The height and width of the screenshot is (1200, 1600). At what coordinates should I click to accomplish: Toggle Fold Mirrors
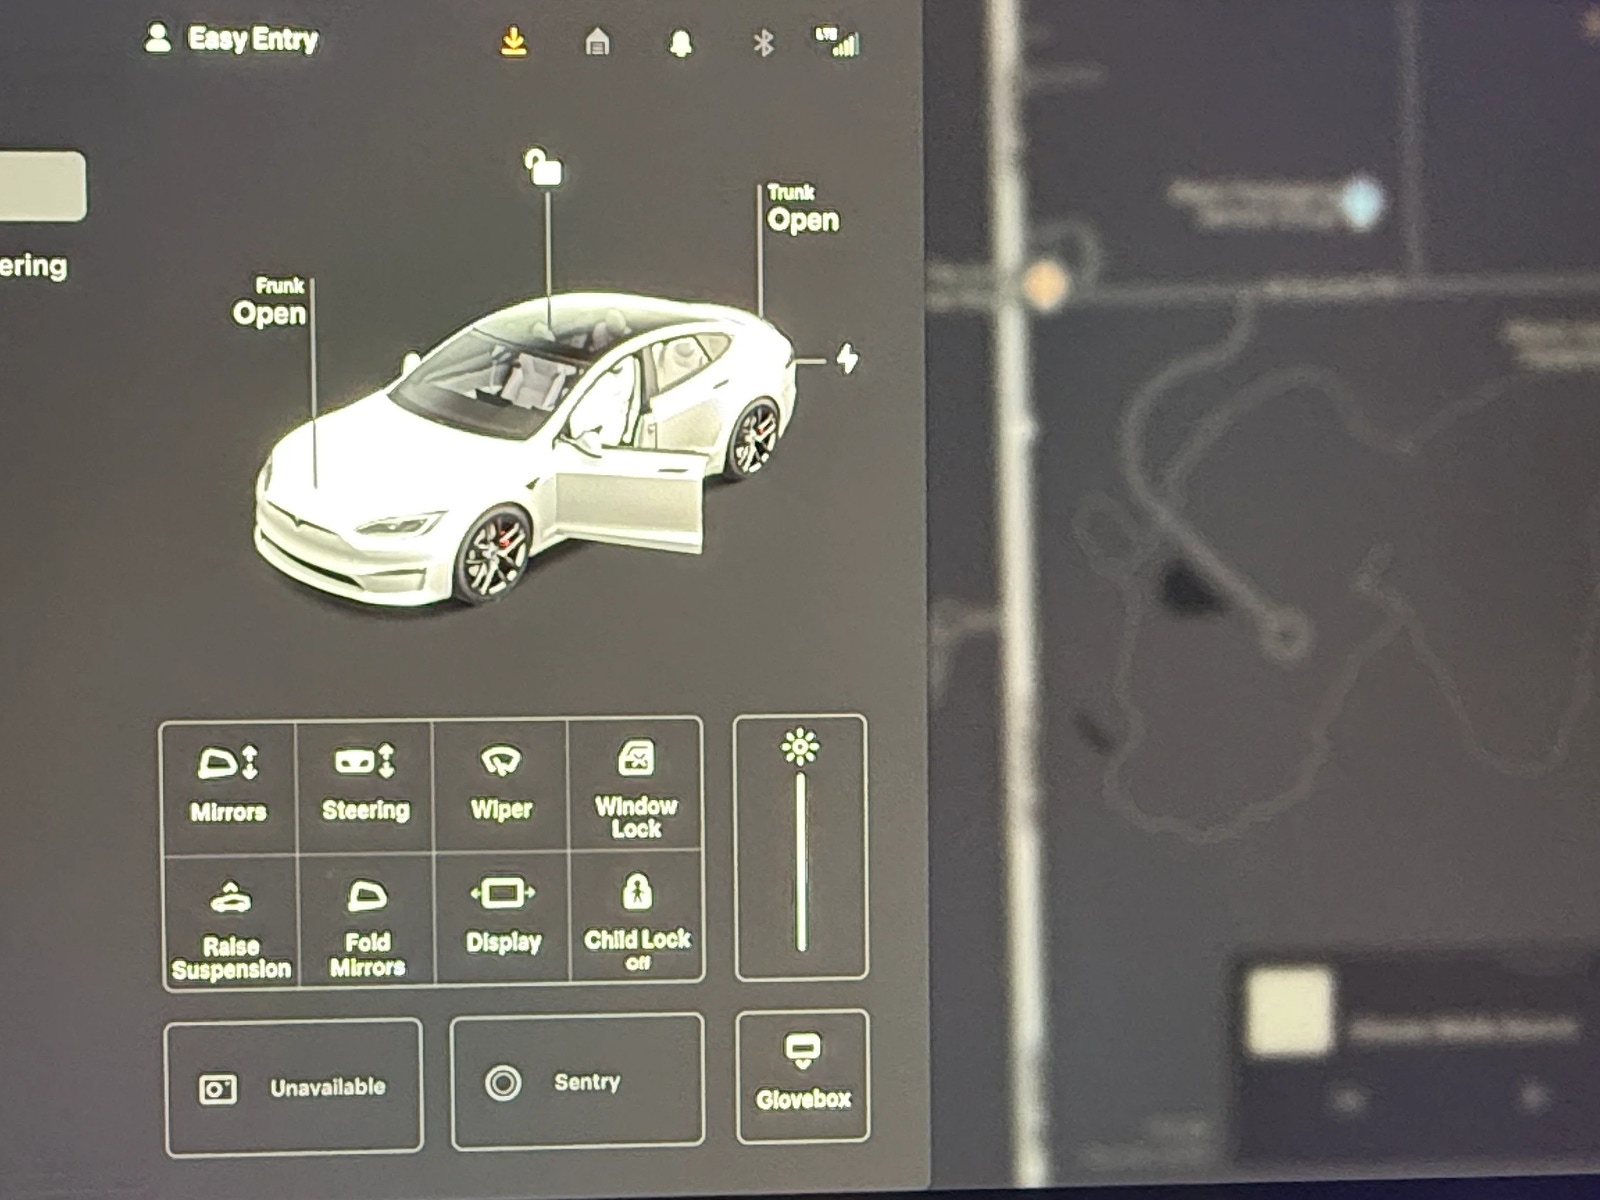[x=367, y=921]
